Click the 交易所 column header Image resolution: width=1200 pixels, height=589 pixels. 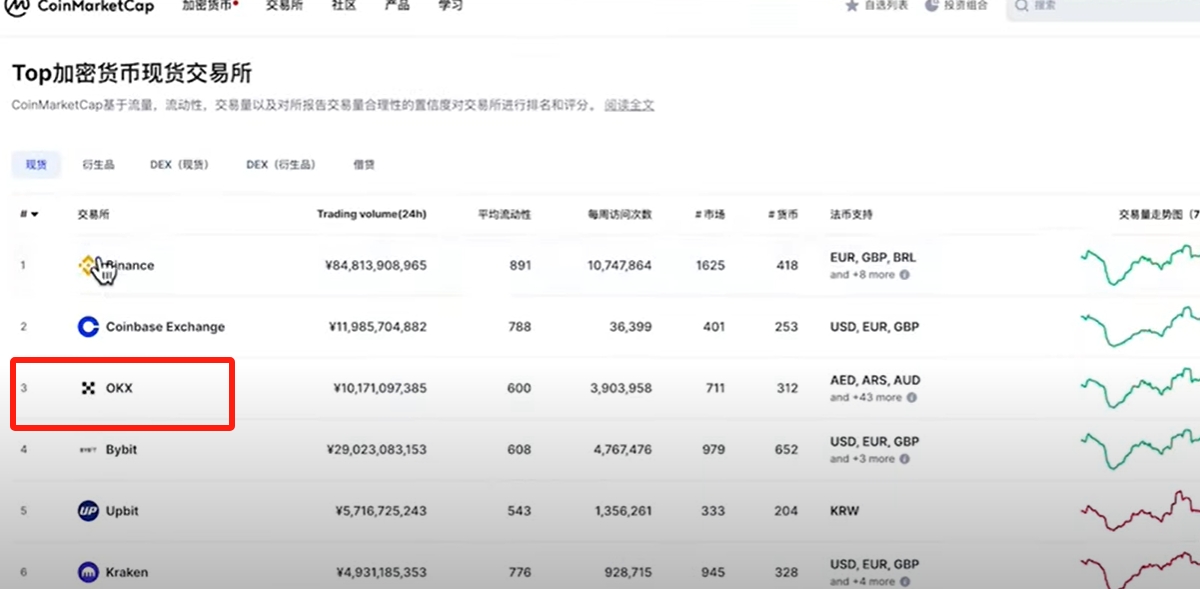pos(94,214)
